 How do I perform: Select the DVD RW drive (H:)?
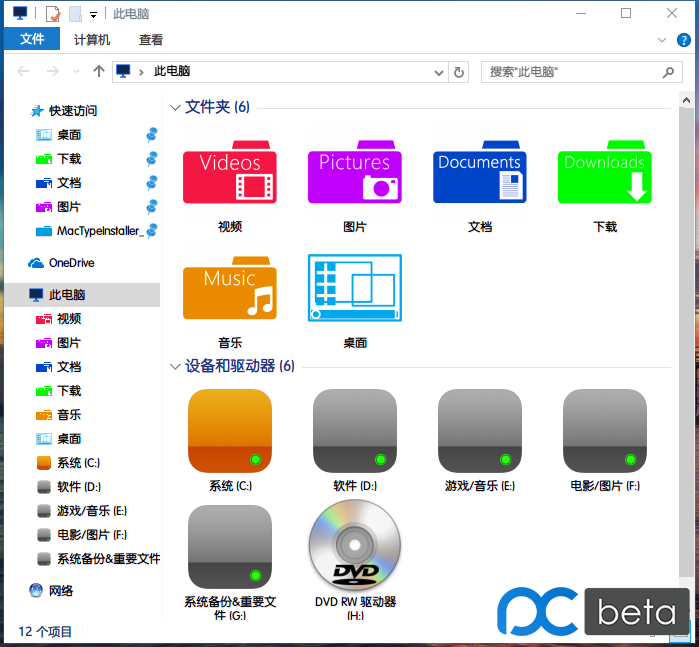pos(355,546)
